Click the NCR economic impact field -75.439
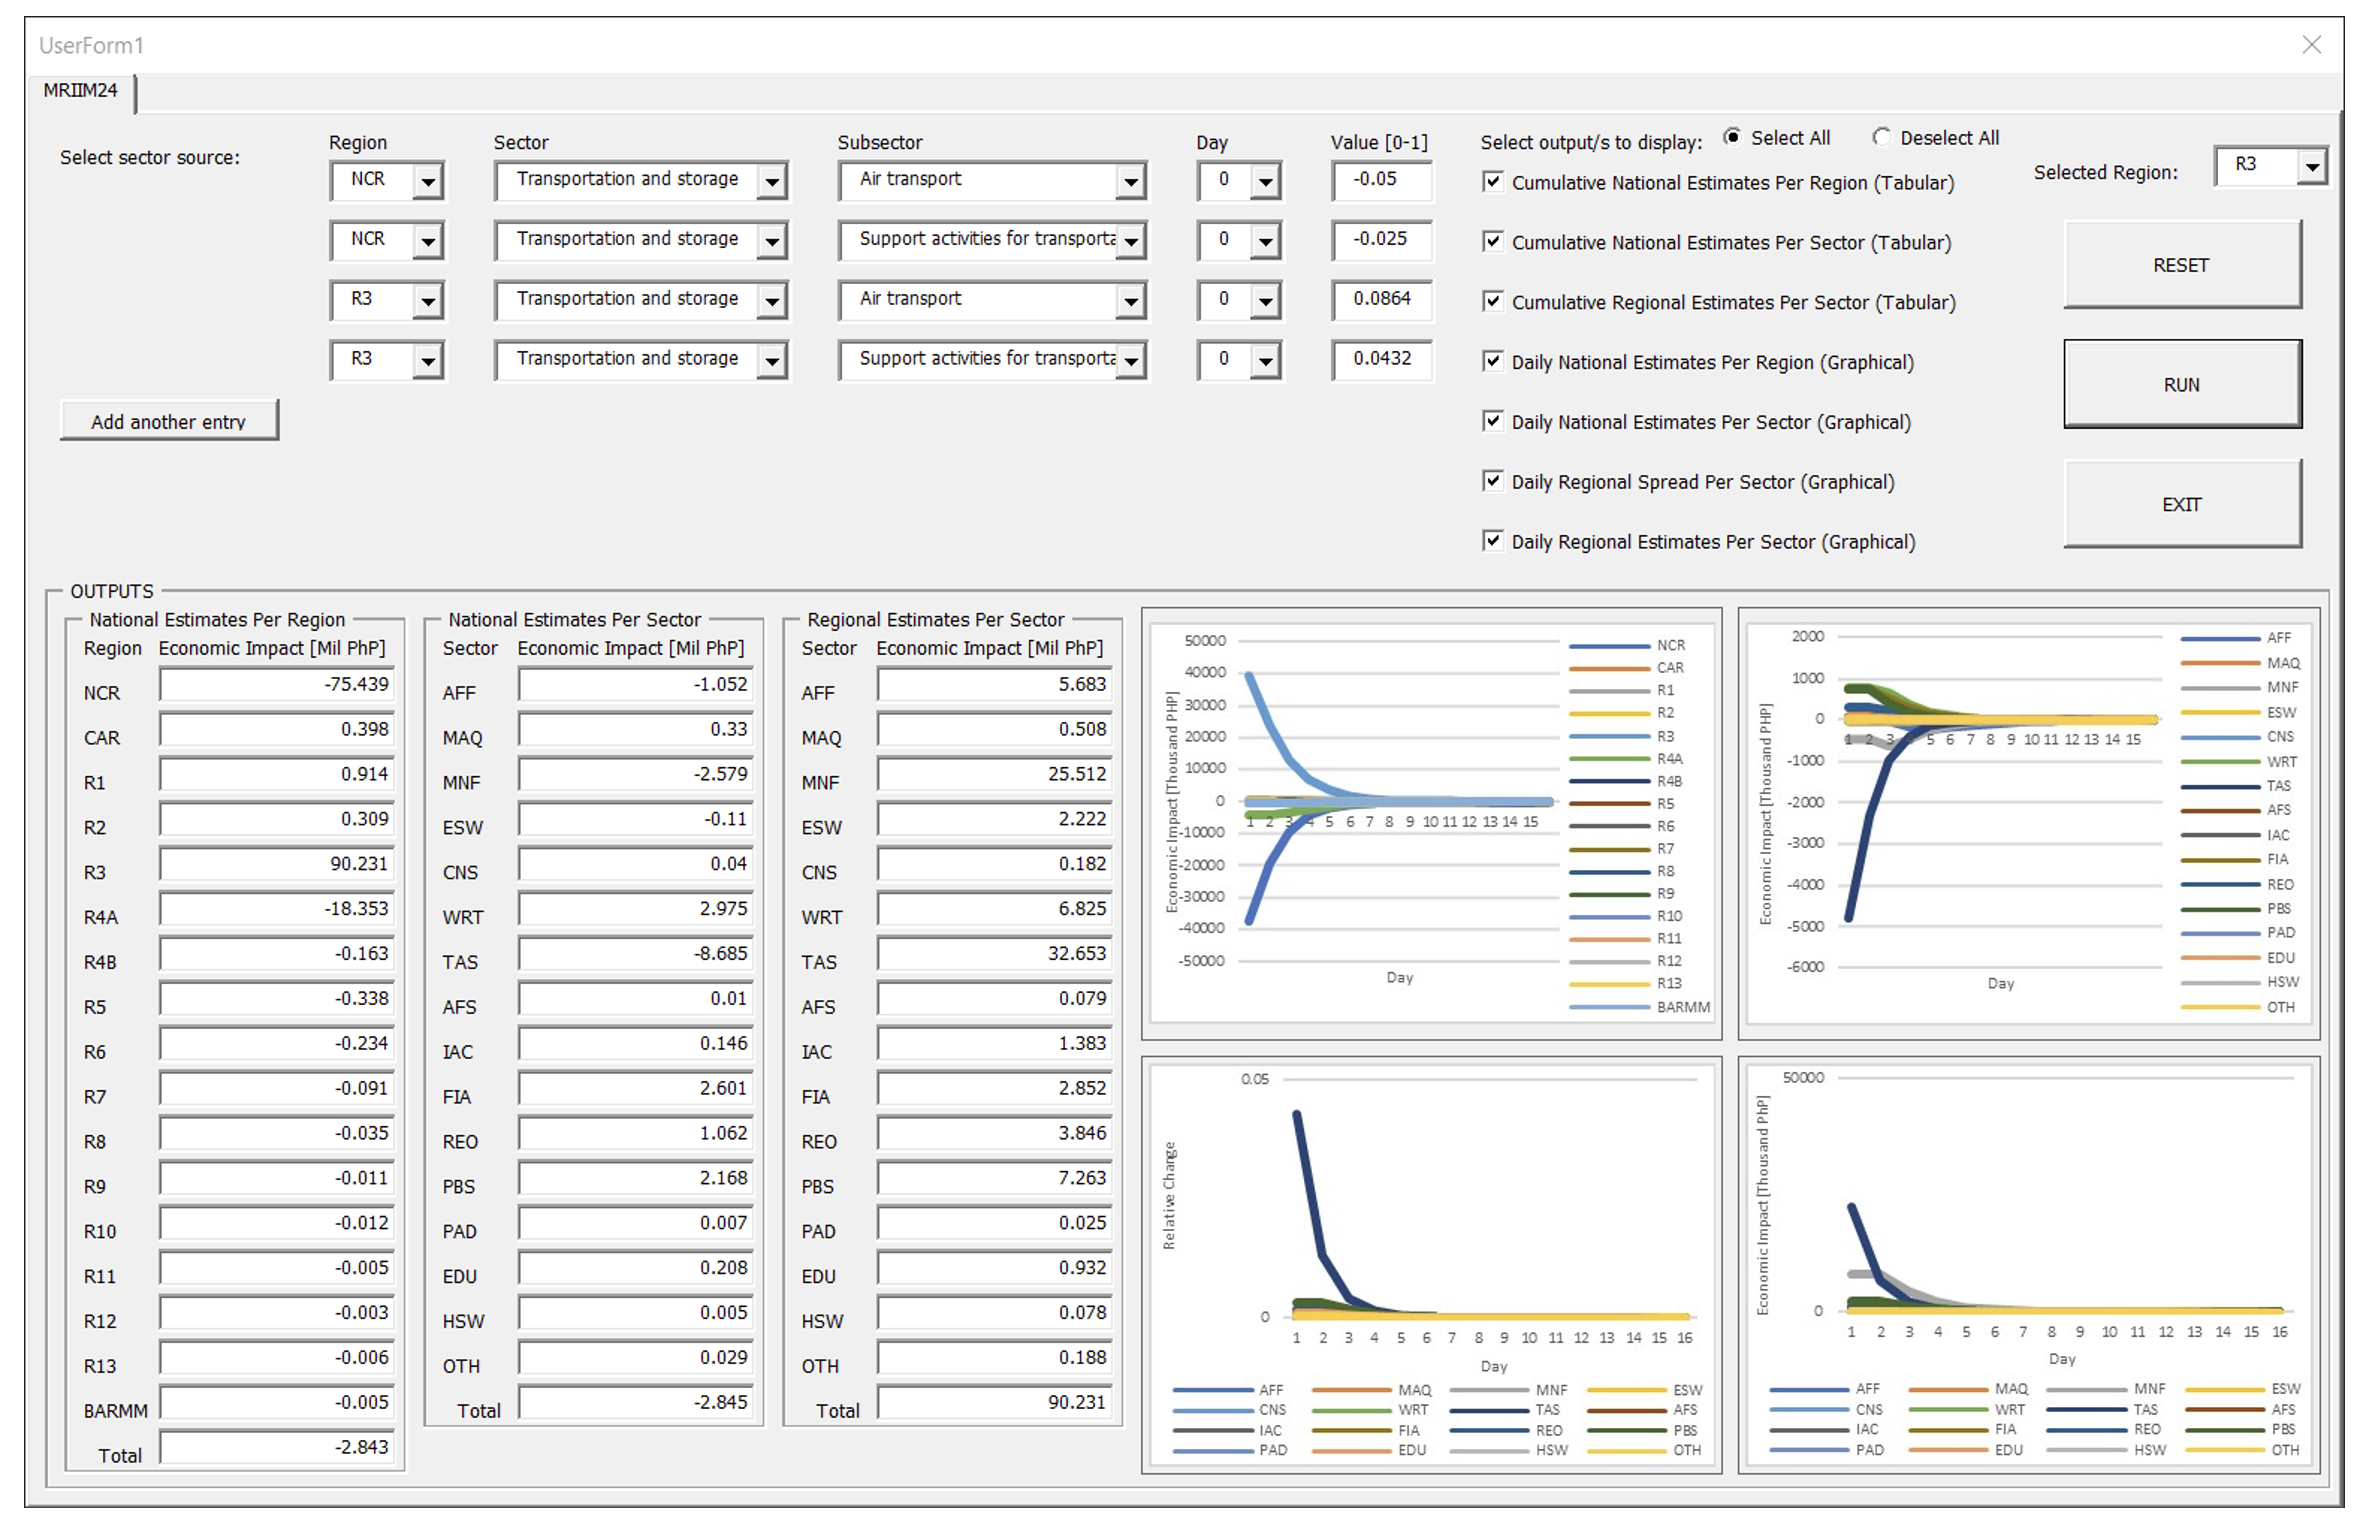This screenshot has width=2364, height=1514. click(x=276, y=685)
